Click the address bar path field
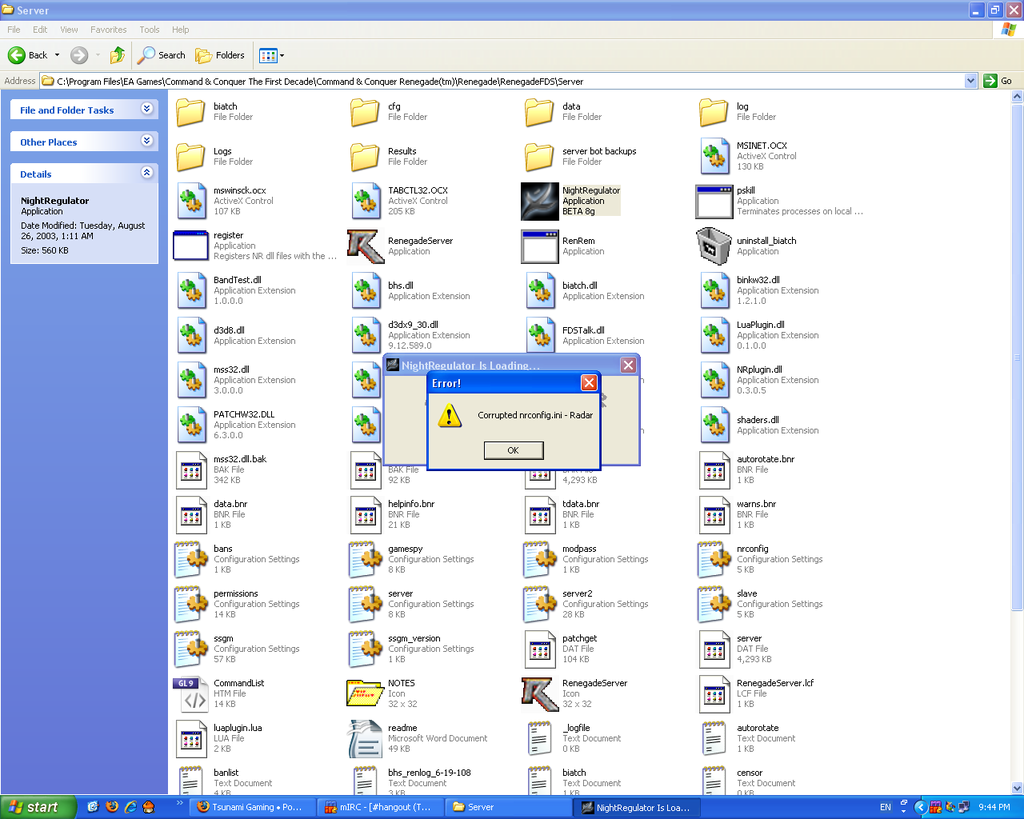The image size is (1024, 819). click(x=500, y=81)
